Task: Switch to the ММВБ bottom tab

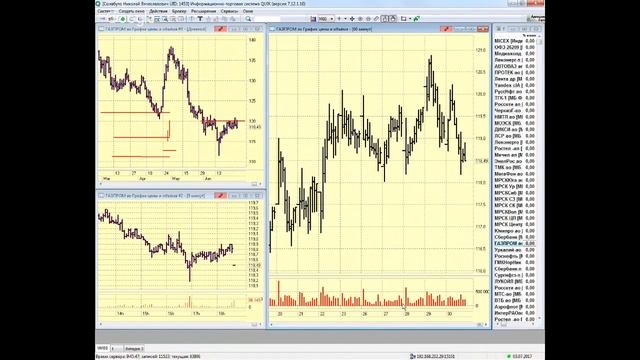Action: click(x=102, y=348)
